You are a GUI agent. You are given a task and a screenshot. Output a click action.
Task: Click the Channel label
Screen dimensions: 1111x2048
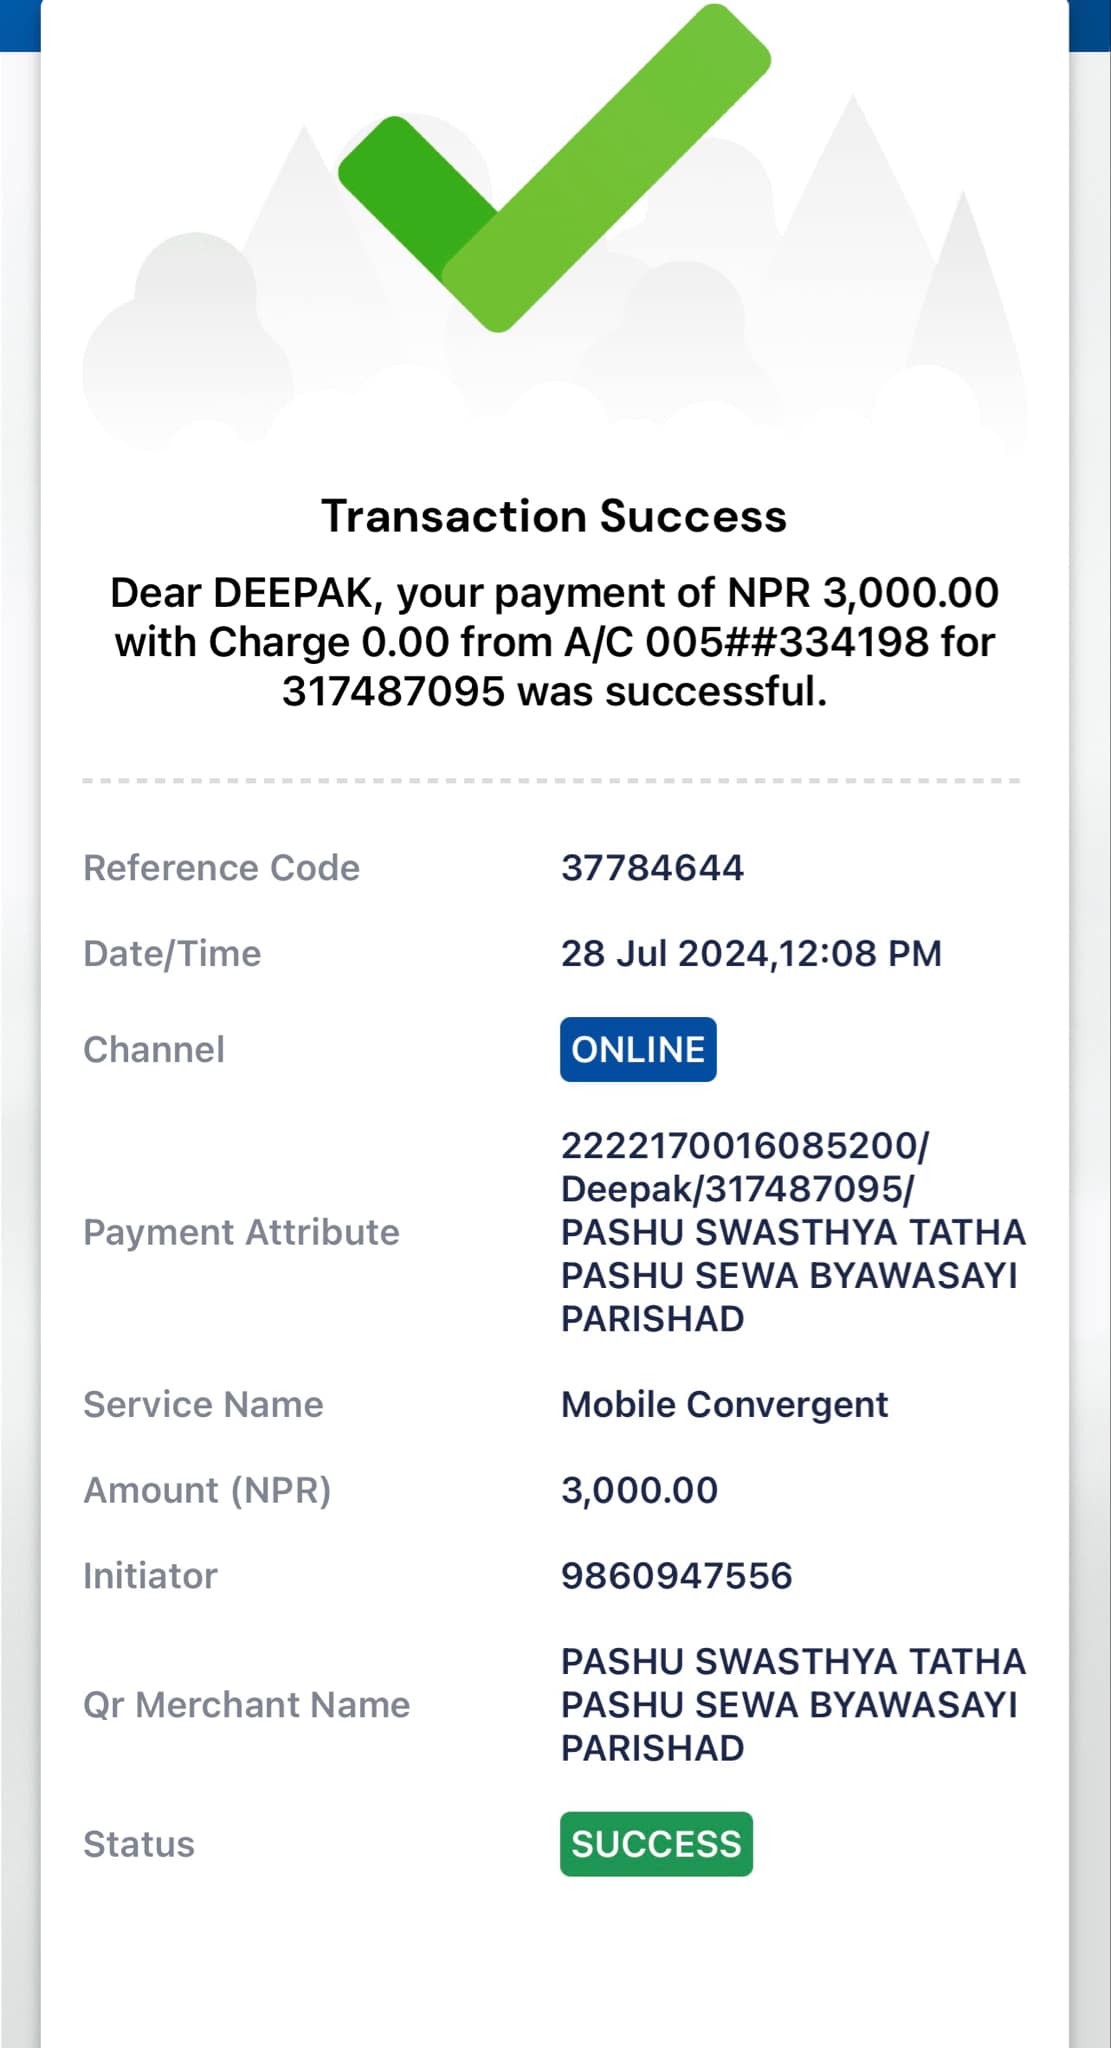154,1050
